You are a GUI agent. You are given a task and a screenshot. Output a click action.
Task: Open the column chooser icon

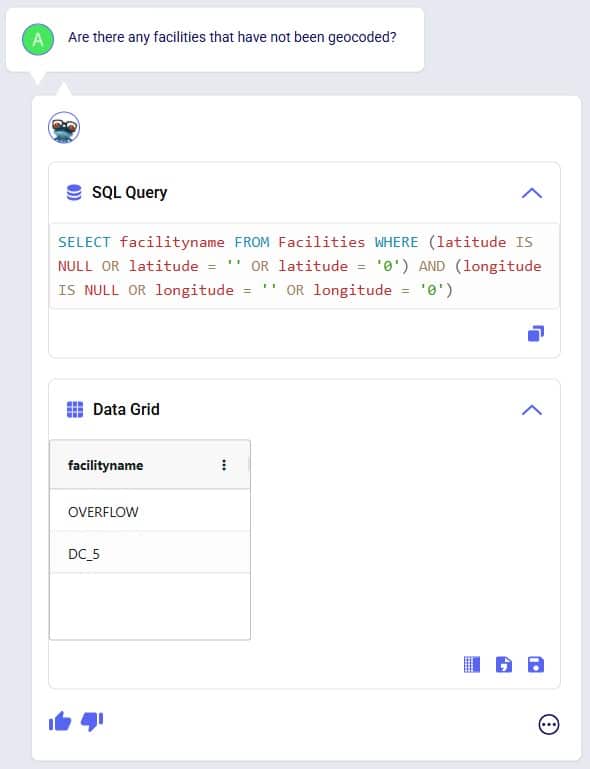coord(472,665)
